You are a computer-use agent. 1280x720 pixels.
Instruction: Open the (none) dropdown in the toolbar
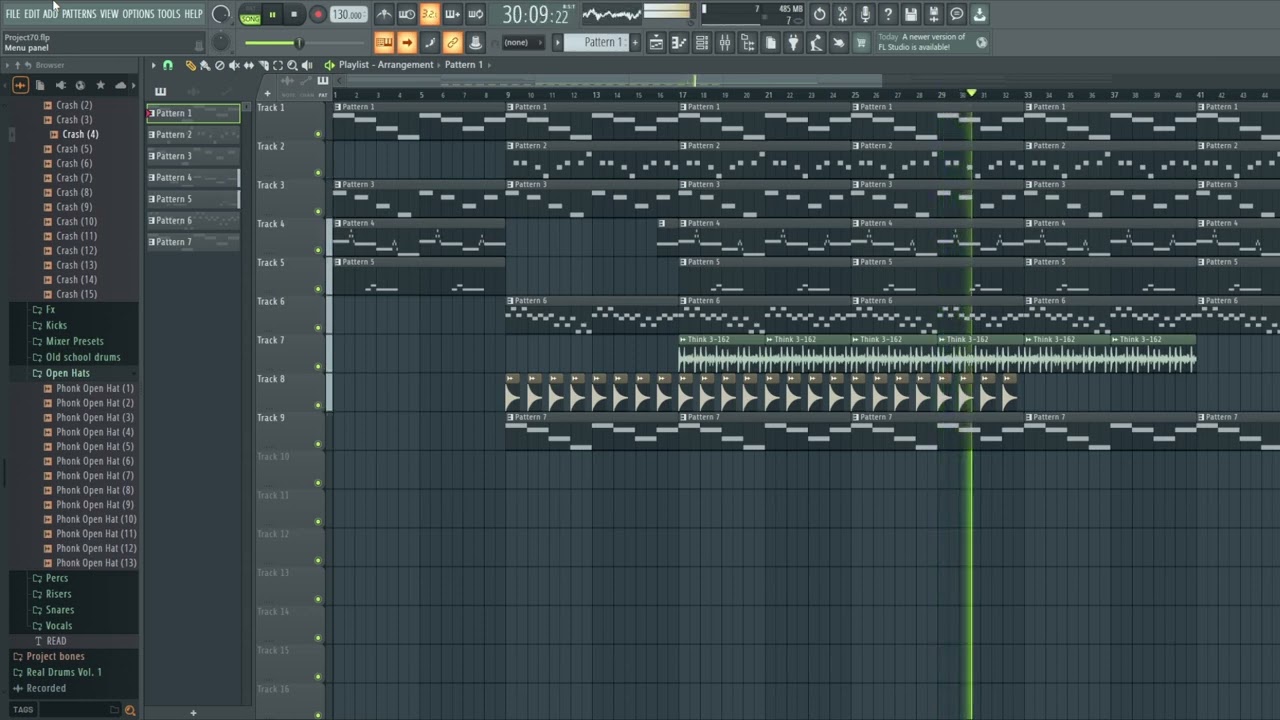[x=523, y=42]
